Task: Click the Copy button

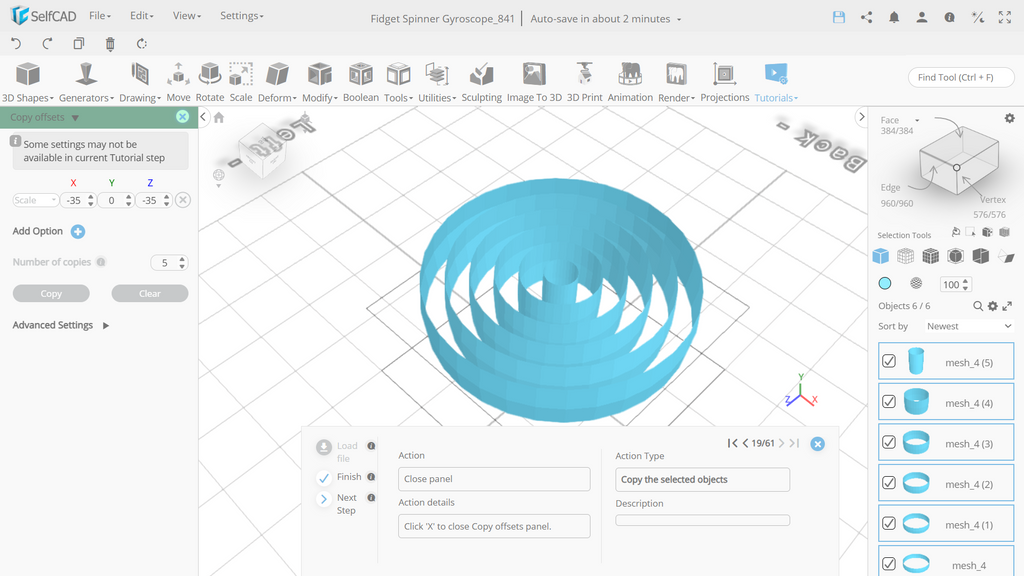Action: [x=51, y=294]
